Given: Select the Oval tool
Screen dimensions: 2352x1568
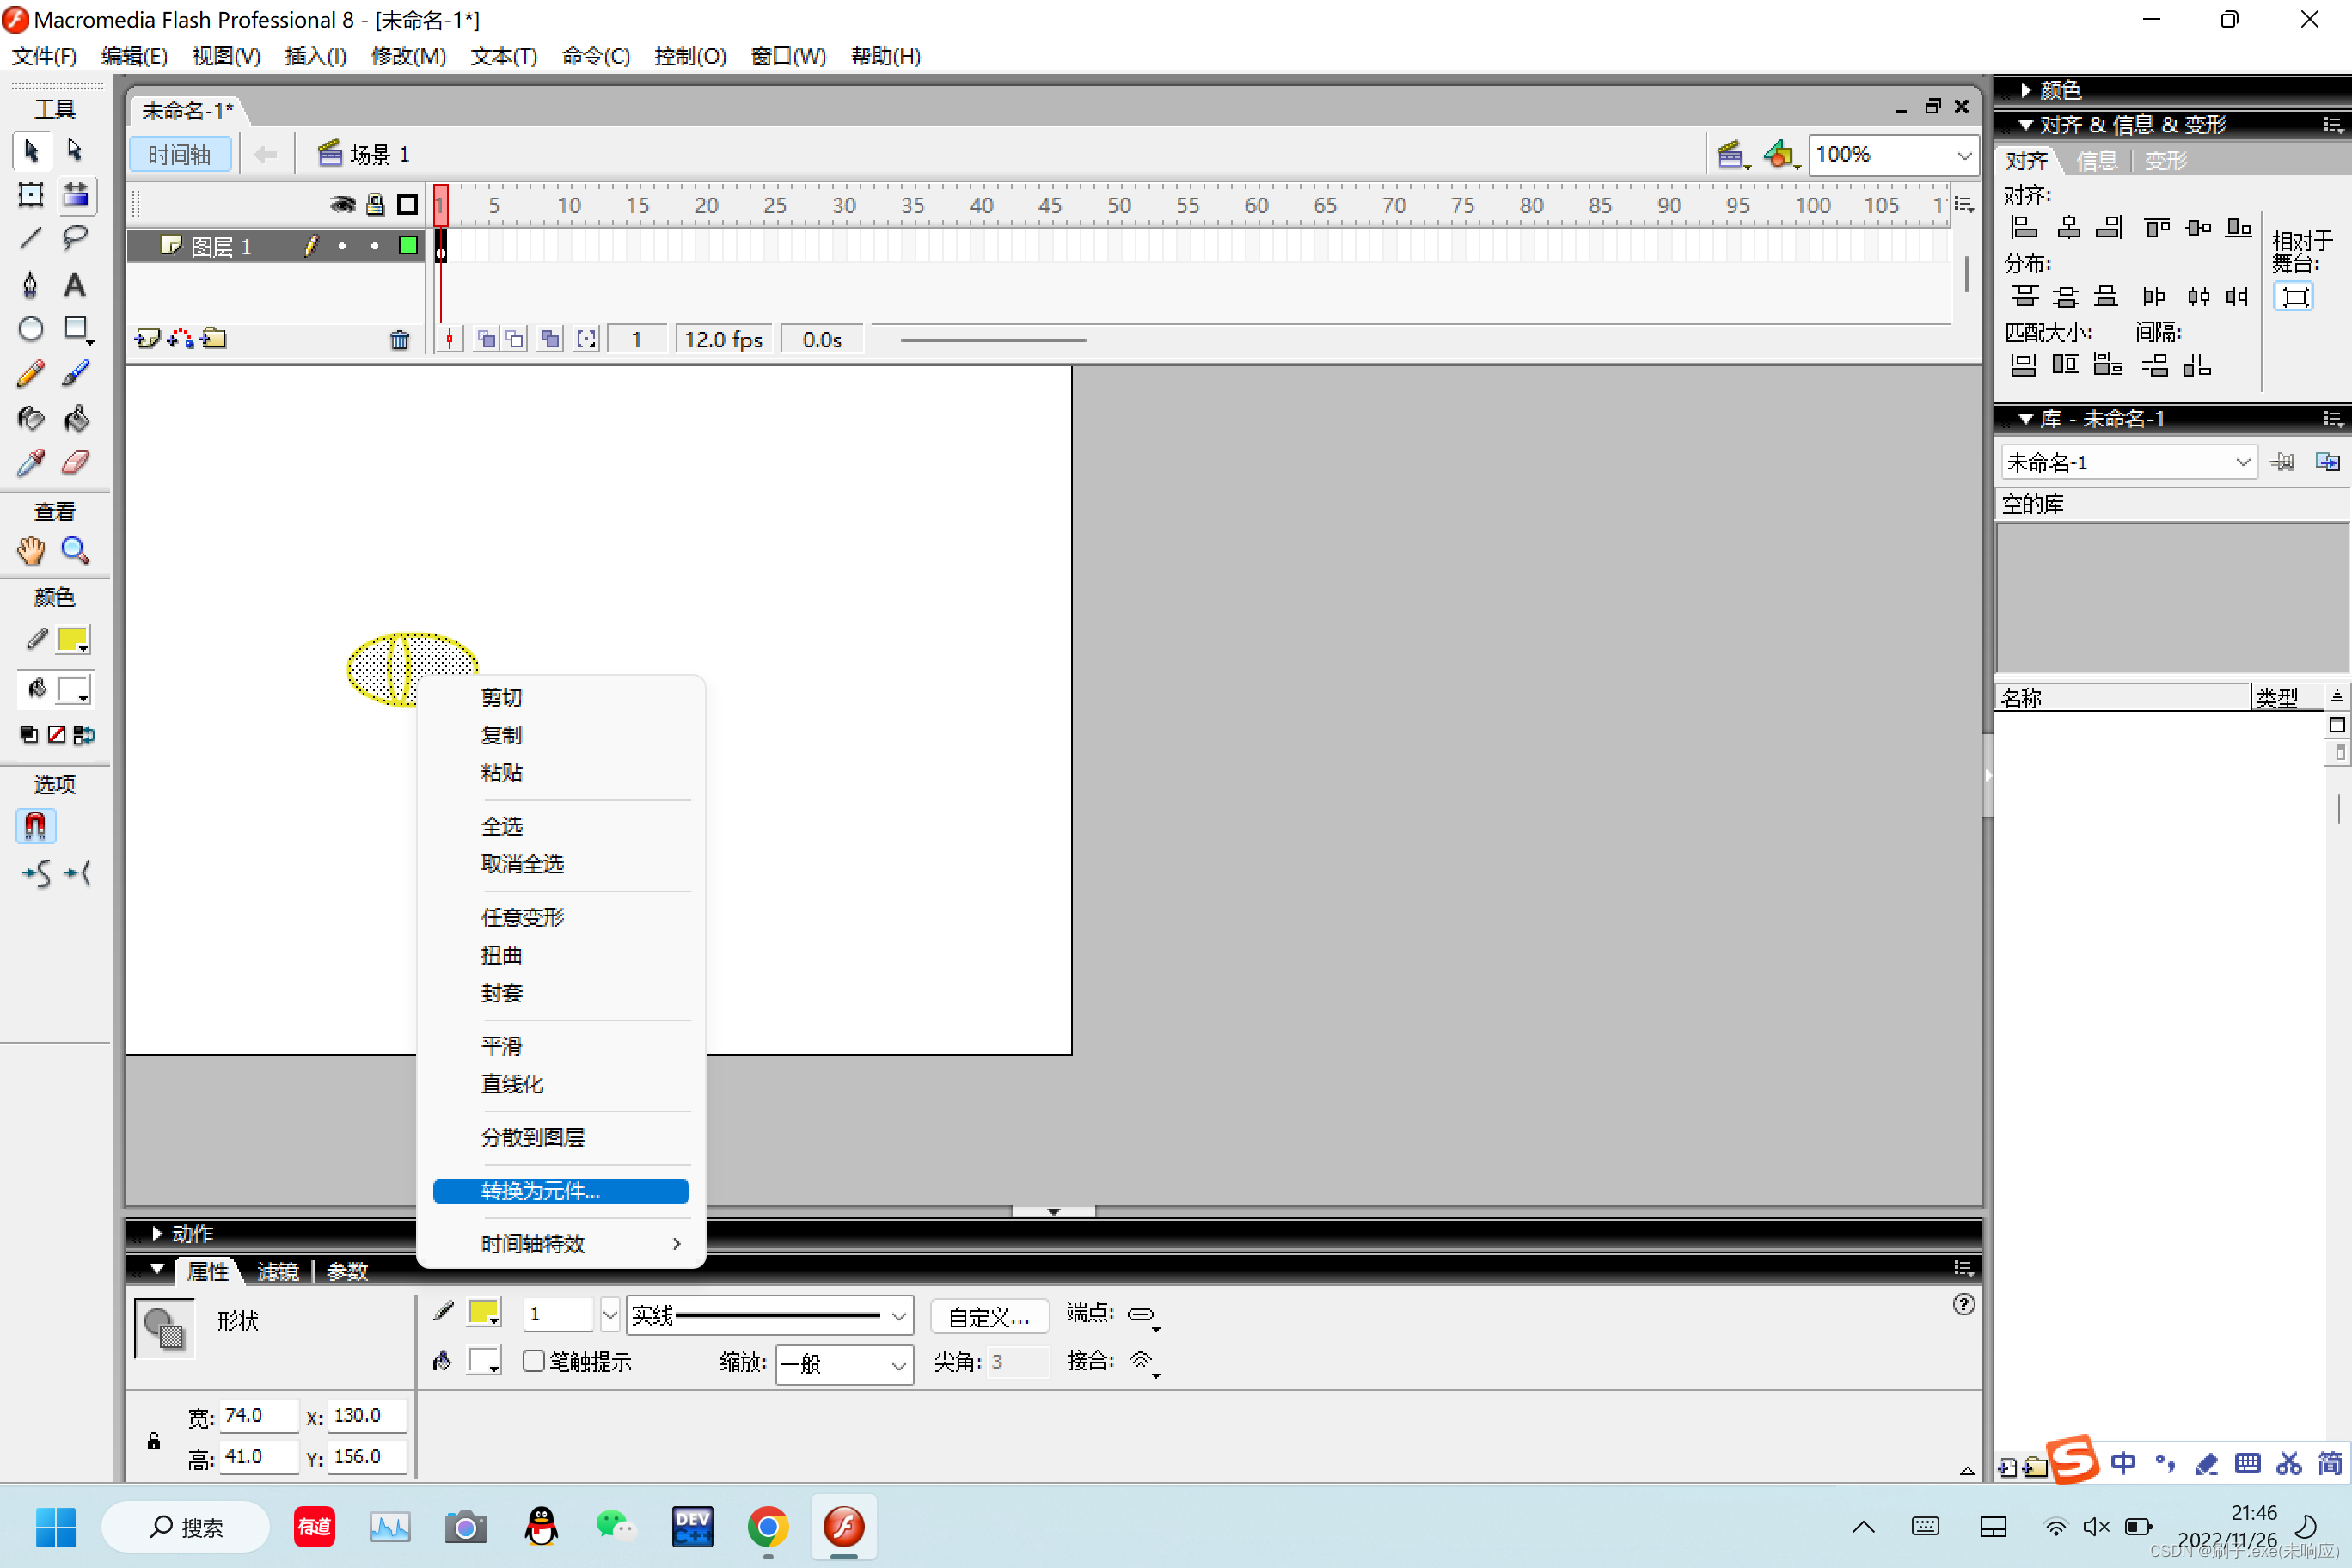Looking at the screenshot, I should [x=30, y=328].
